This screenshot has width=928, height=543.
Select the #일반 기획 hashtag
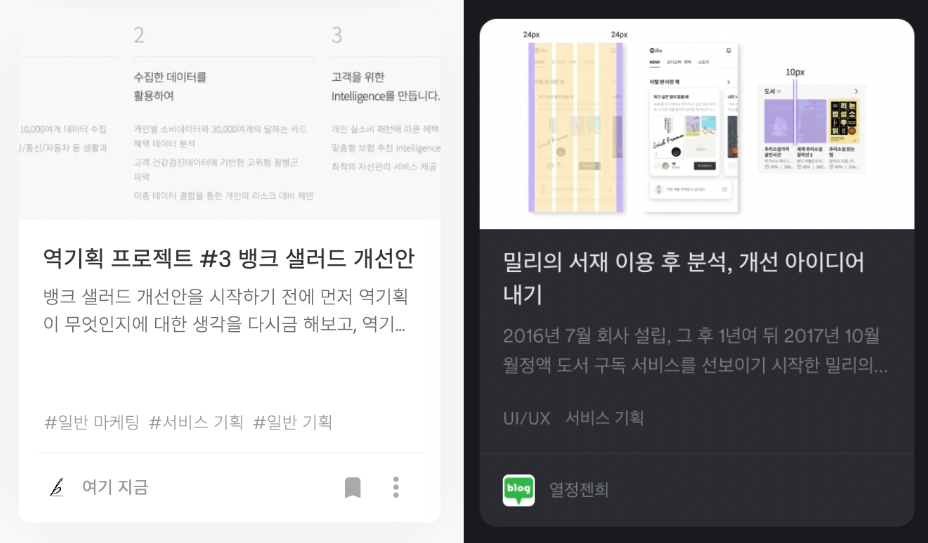pos(292,422)
